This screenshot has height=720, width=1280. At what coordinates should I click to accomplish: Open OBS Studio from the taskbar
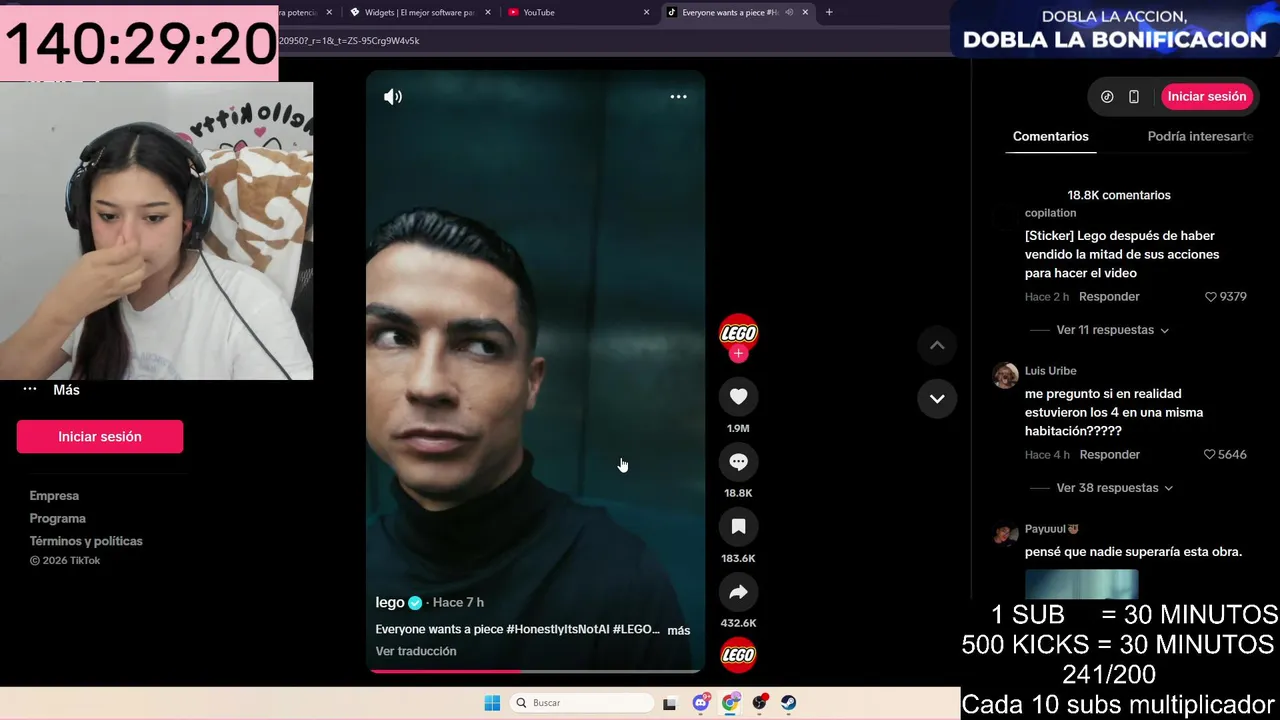[760, 703]
